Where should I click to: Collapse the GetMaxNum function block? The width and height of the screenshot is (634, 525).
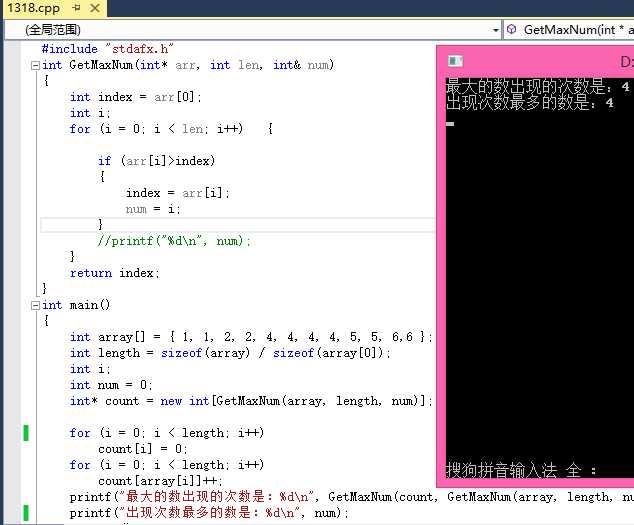click(x=36, y=65)
